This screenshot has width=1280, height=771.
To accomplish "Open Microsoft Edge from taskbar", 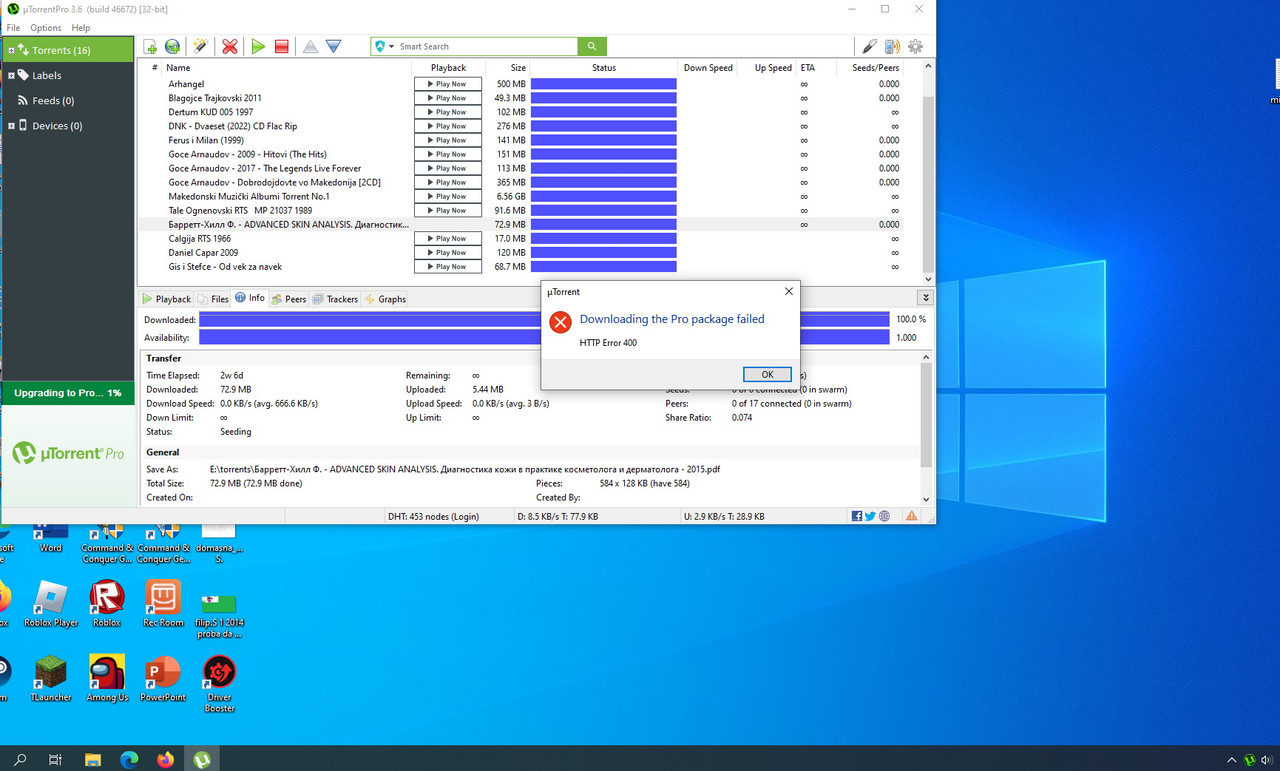I will 129,759.
